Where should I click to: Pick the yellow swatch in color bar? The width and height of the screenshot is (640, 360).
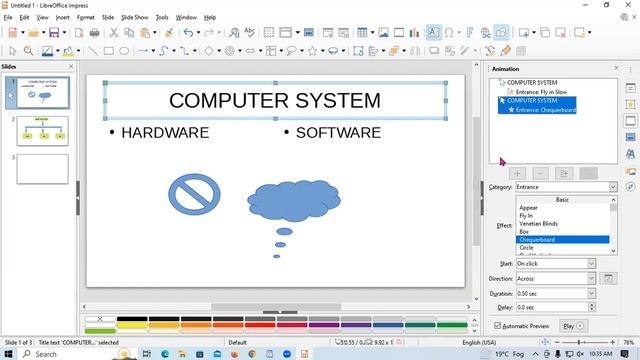click(x=132, y=325)
